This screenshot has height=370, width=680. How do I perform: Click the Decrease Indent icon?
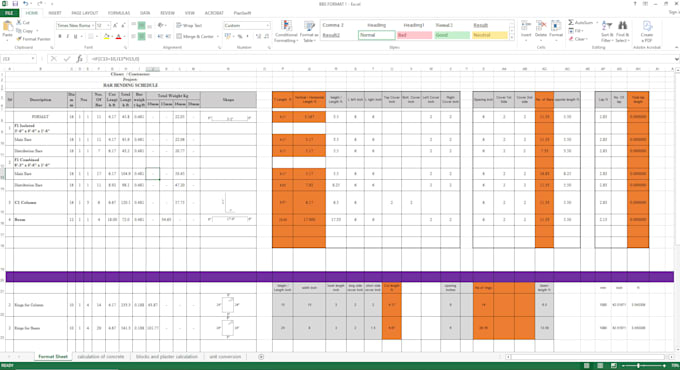tap(160, 36)
